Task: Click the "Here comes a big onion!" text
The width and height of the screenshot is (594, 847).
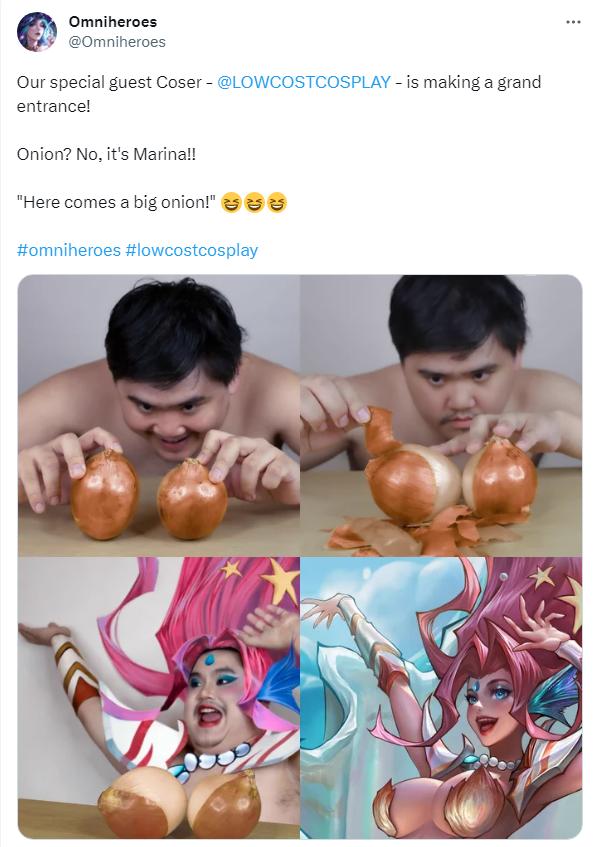Action: click(x=117, y=203)
